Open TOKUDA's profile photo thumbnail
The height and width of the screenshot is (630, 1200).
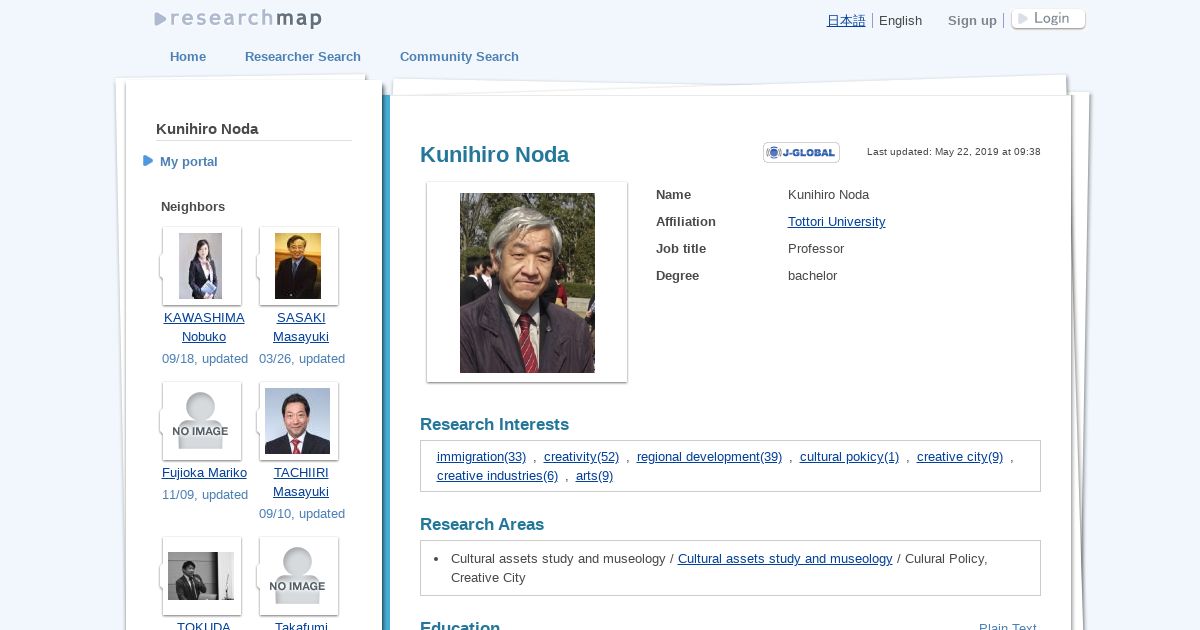pyautogui.click(x=200, y=576)
